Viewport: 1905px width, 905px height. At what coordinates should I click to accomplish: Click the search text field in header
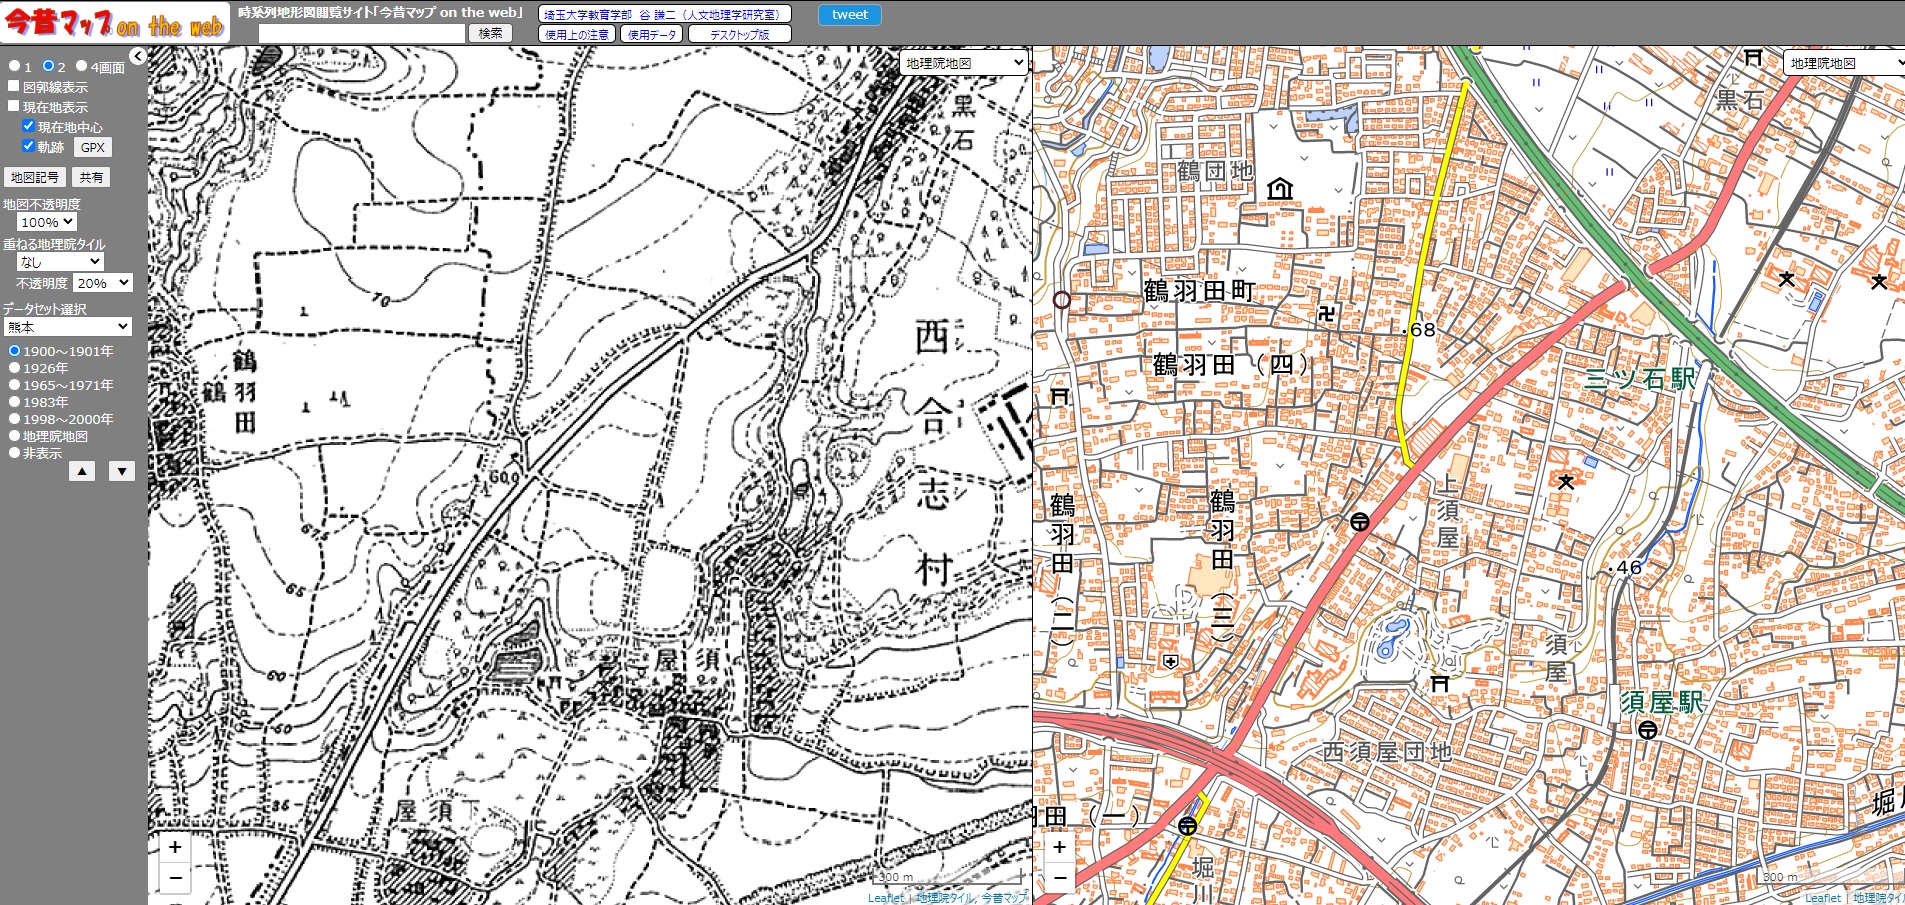pos(362,33)
